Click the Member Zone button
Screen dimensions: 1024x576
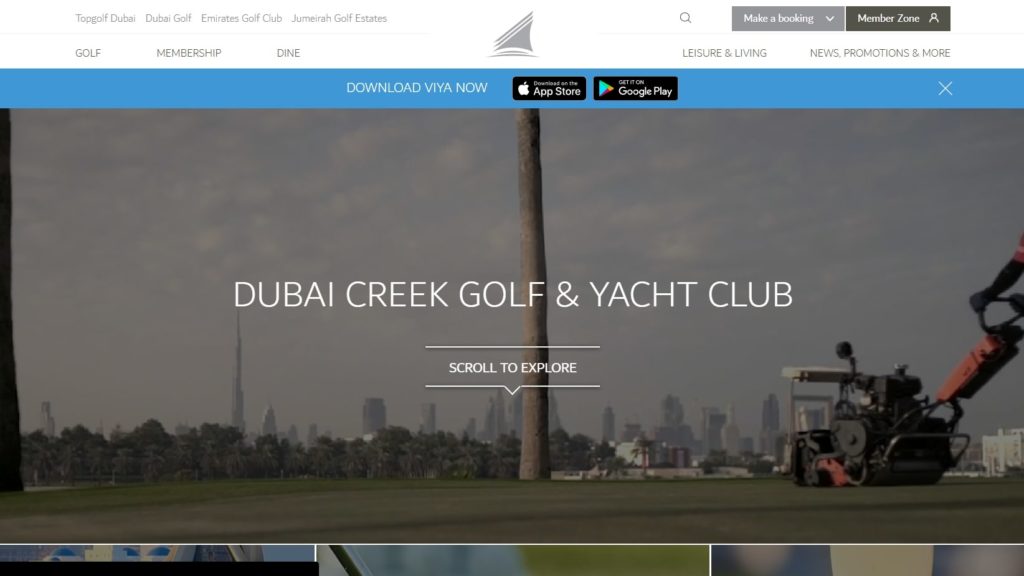898,18
